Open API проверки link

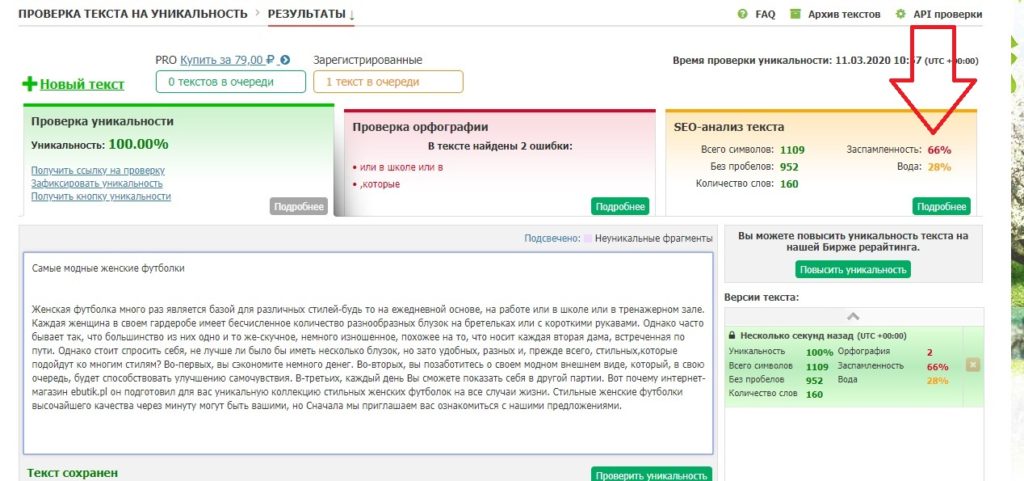pyautogui.click(x=948, y=14)
